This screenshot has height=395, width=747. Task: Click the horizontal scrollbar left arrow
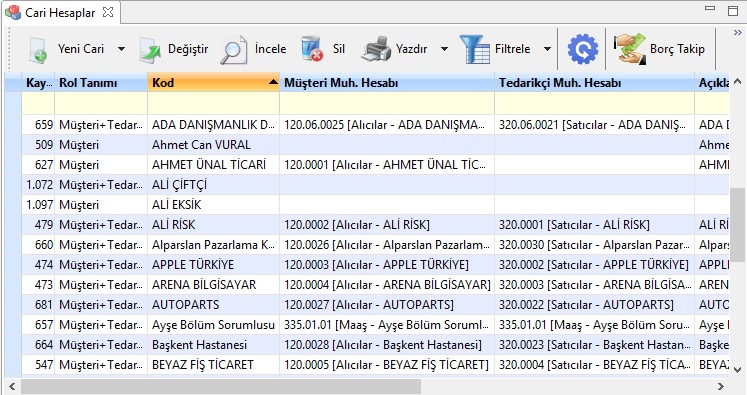coord(12,386)
